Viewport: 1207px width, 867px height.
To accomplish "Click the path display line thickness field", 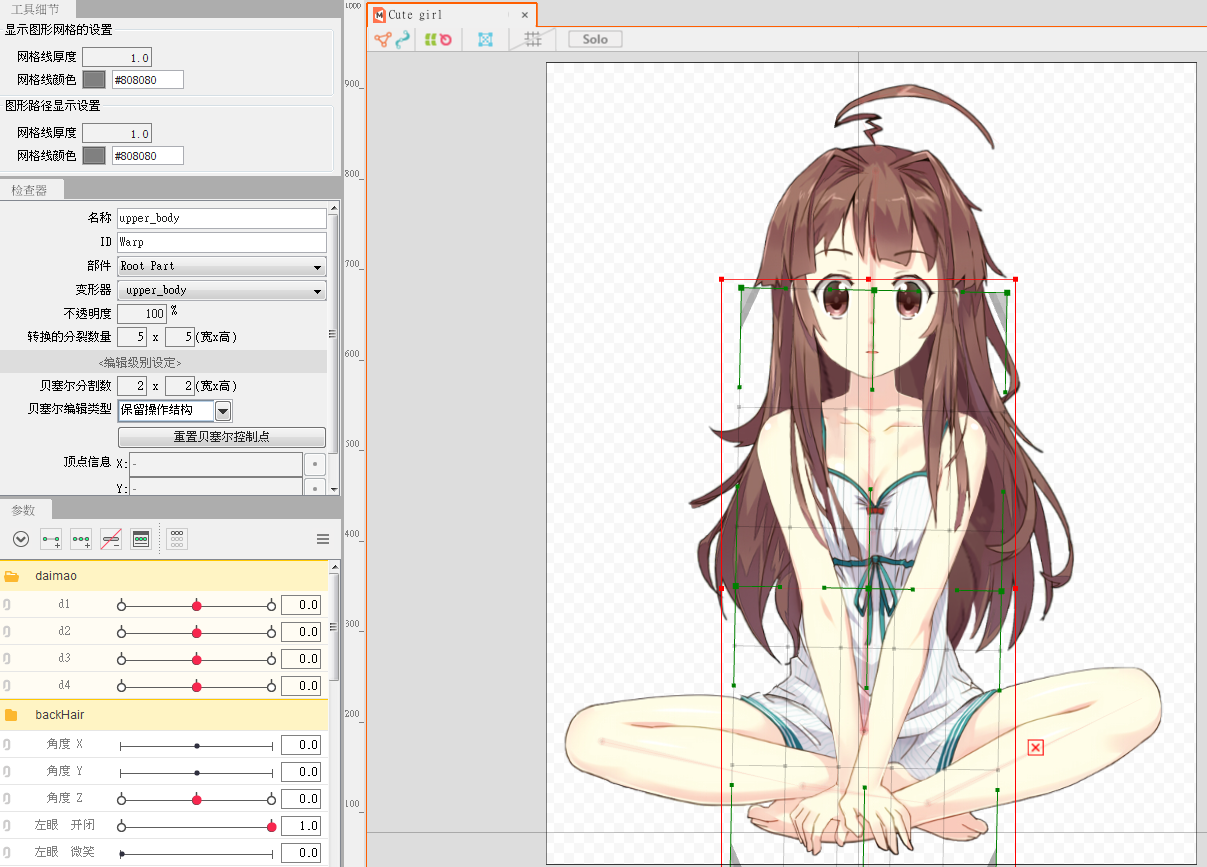I will [117, 134].
